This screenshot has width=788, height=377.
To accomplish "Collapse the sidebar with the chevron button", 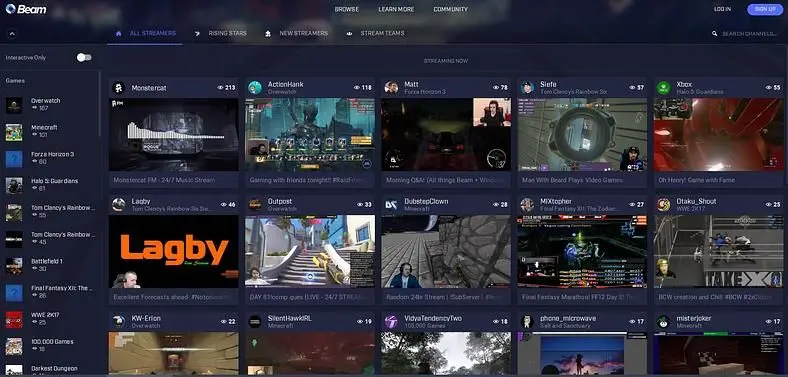I will 12,34.
